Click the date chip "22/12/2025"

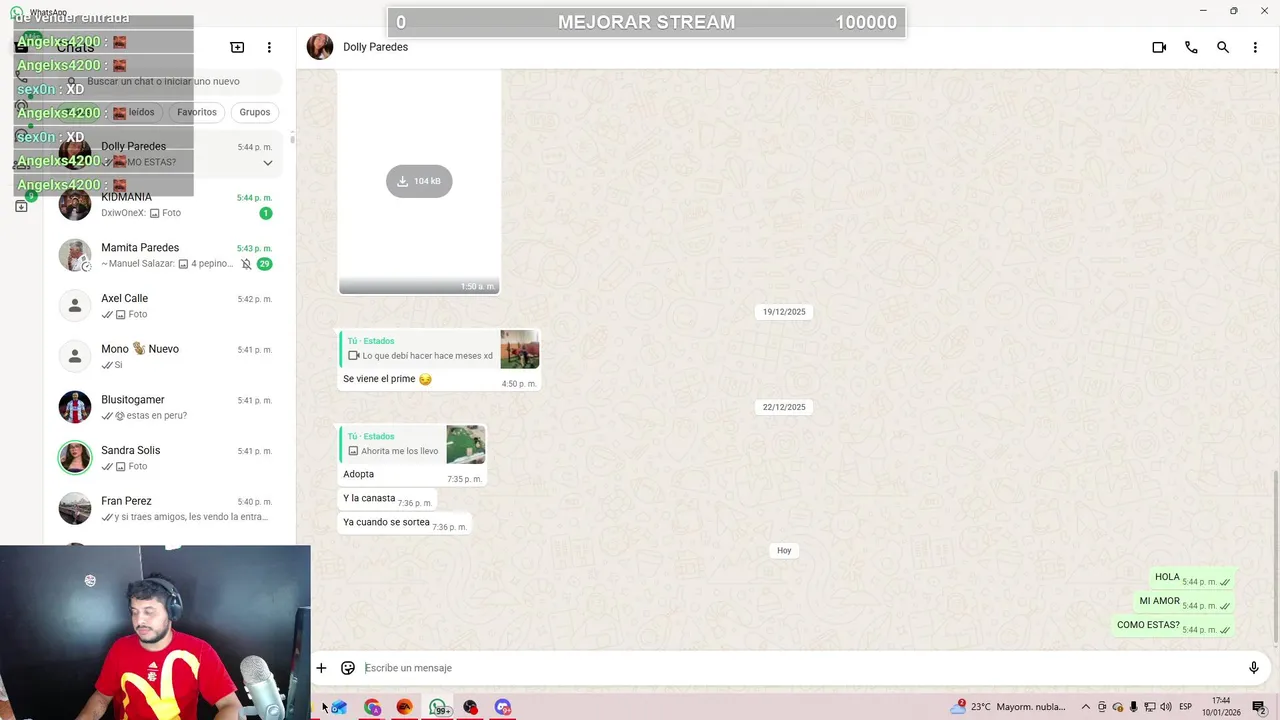pos(784,407)
